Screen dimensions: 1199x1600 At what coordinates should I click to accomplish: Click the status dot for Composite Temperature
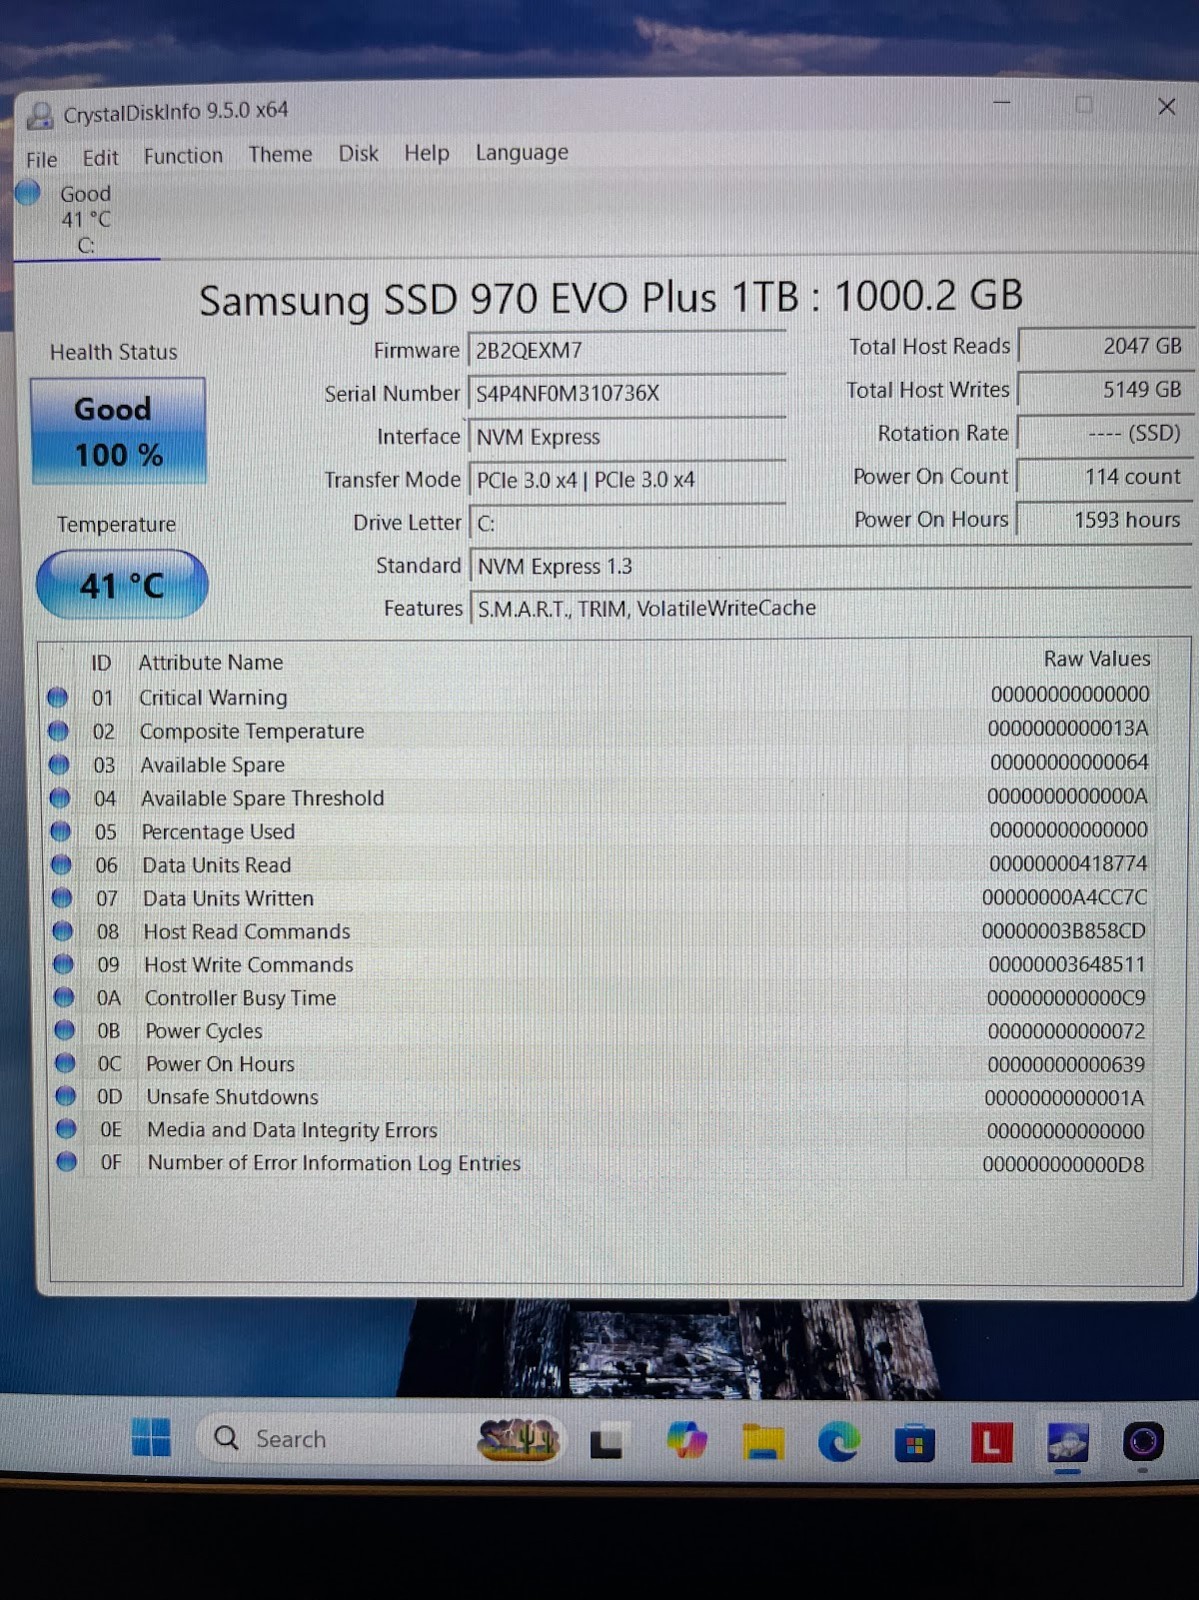[59, 731]
